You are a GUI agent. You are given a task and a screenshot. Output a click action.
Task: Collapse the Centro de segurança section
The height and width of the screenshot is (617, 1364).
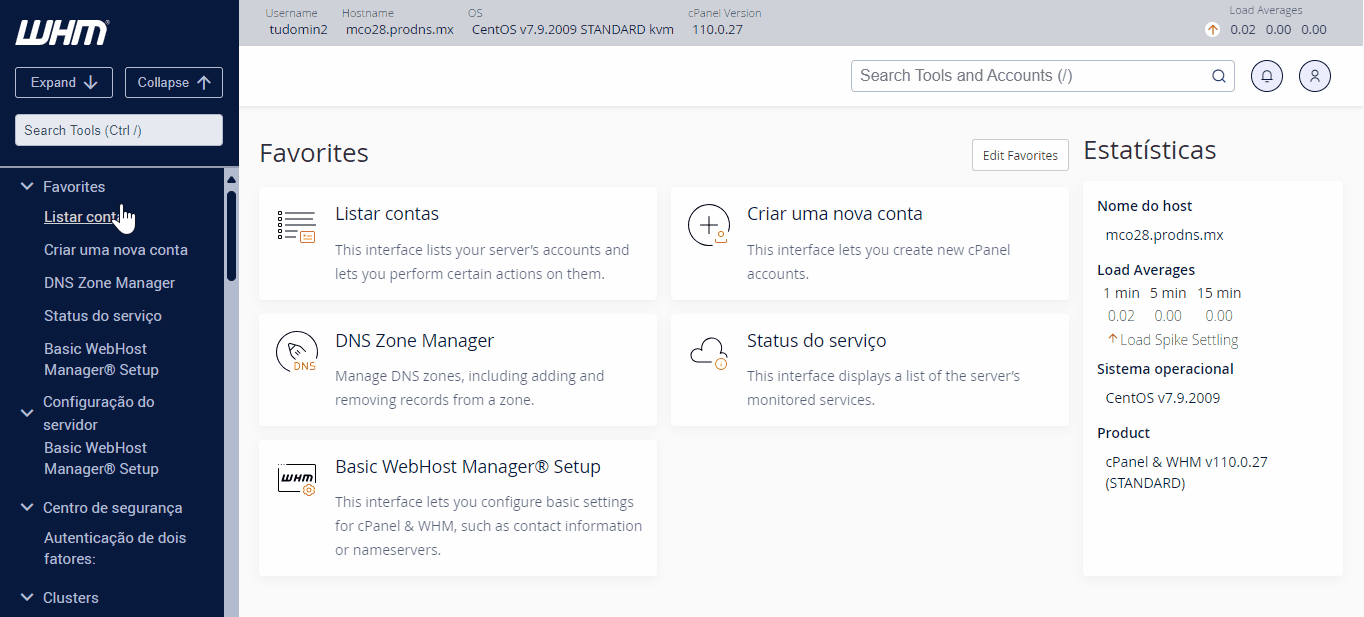coord(28,508)
